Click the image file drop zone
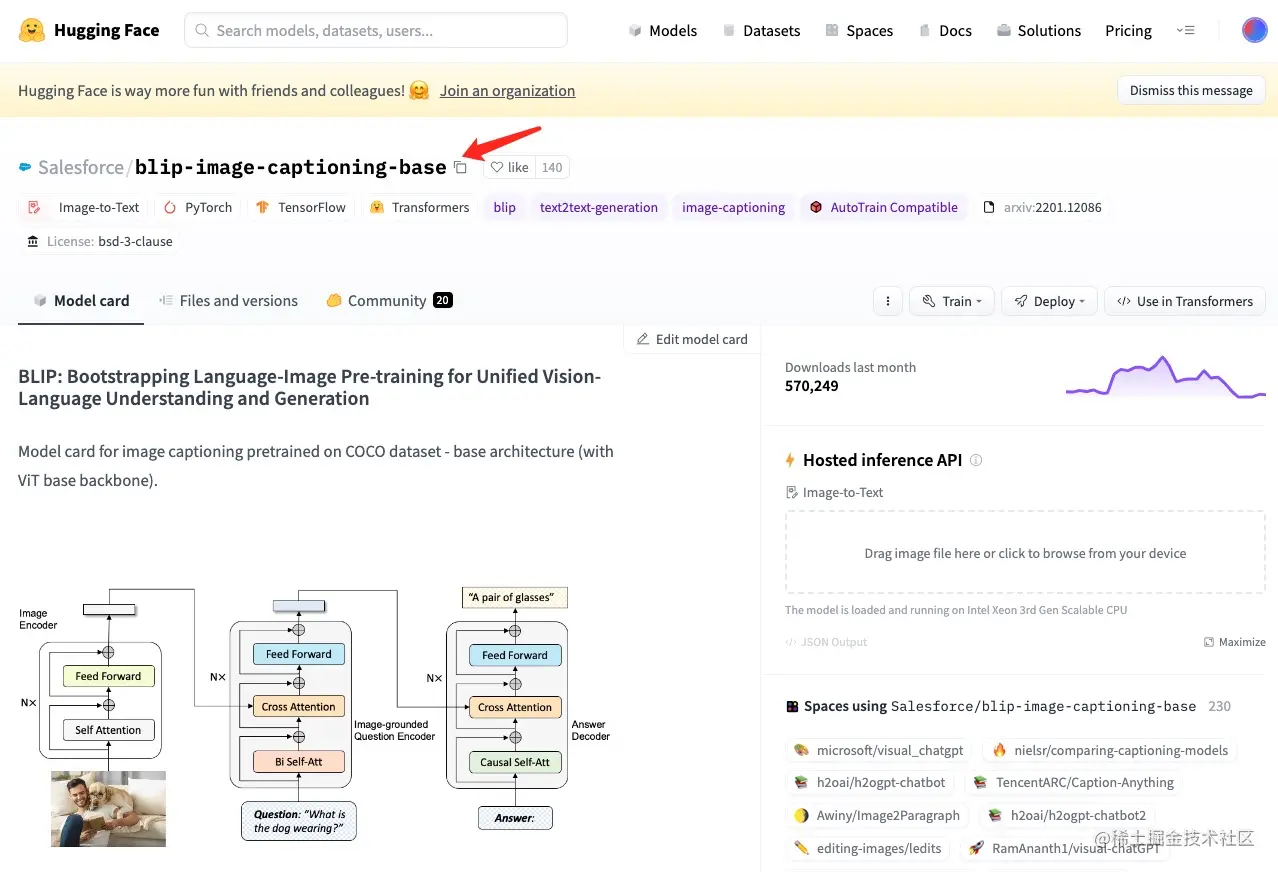 pyautogui.click(x=1025, y=553)
